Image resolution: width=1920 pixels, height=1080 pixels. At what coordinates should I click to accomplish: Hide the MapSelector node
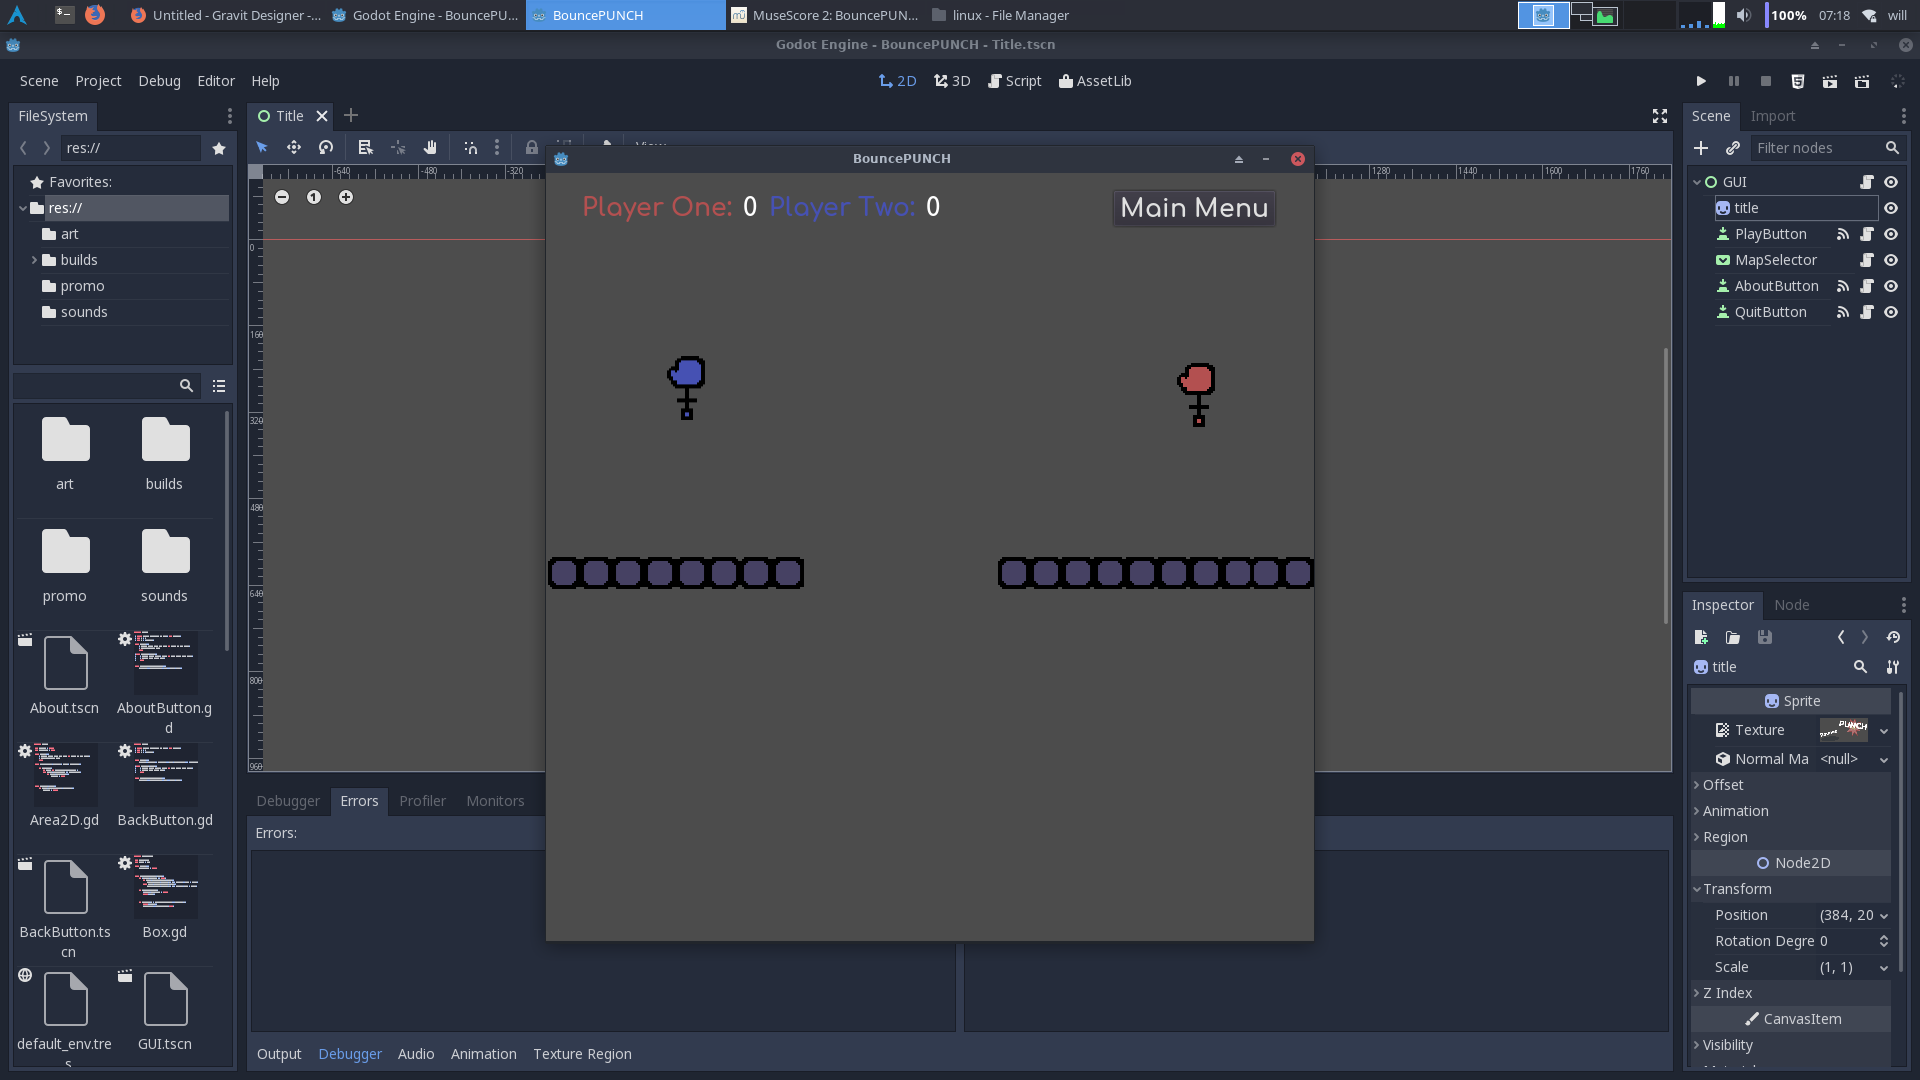[1891, 260]
